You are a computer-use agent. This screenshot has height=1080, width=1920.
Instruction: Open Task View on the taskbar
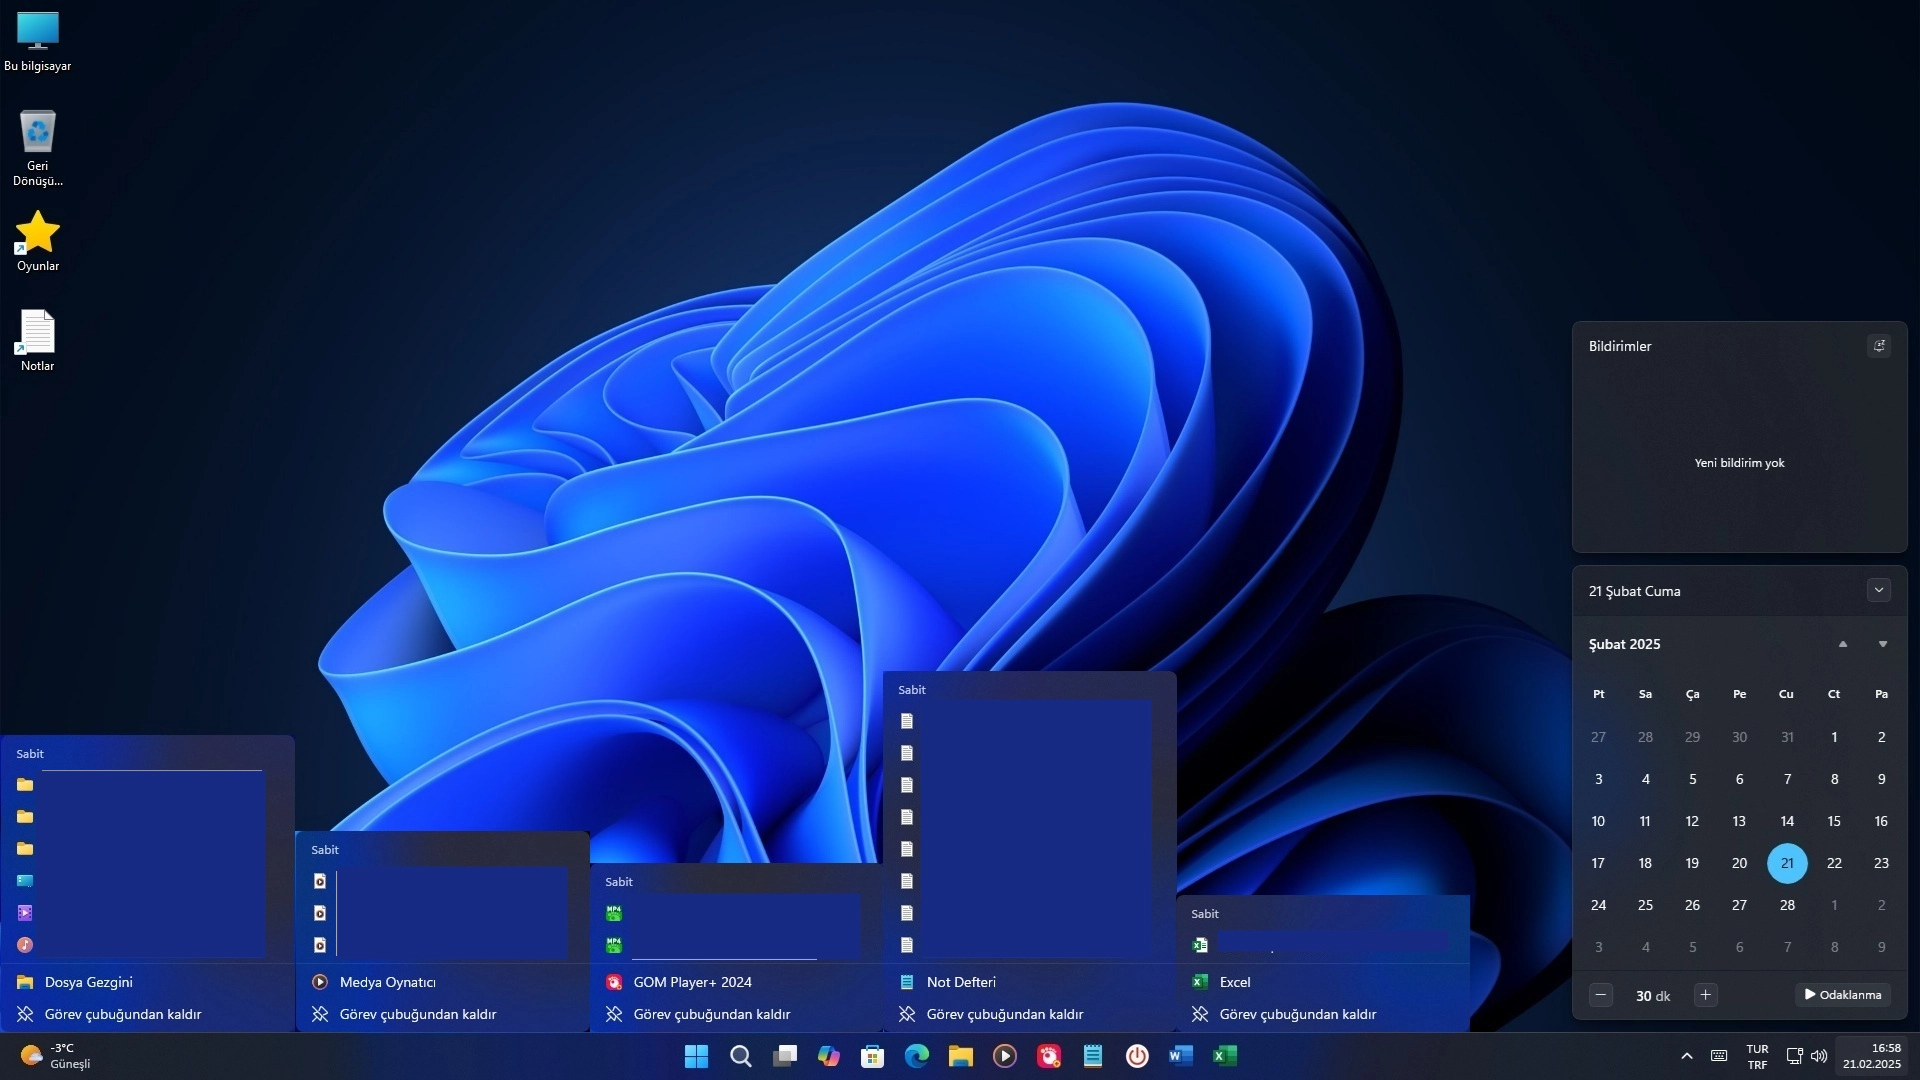[785, 1056]
